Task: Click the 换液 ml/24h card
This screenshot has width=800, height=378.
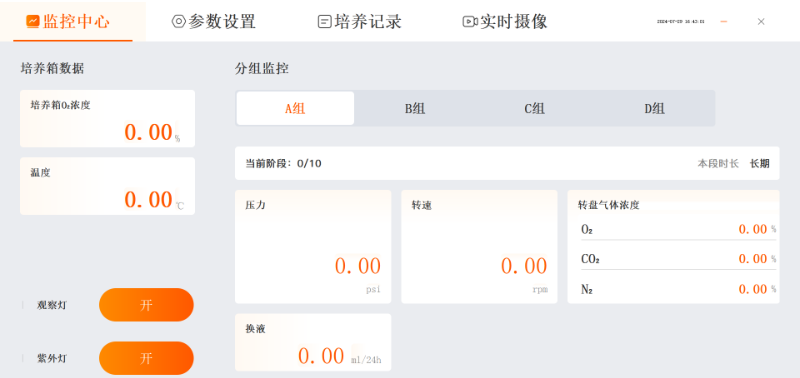Action: click(313, 342)
